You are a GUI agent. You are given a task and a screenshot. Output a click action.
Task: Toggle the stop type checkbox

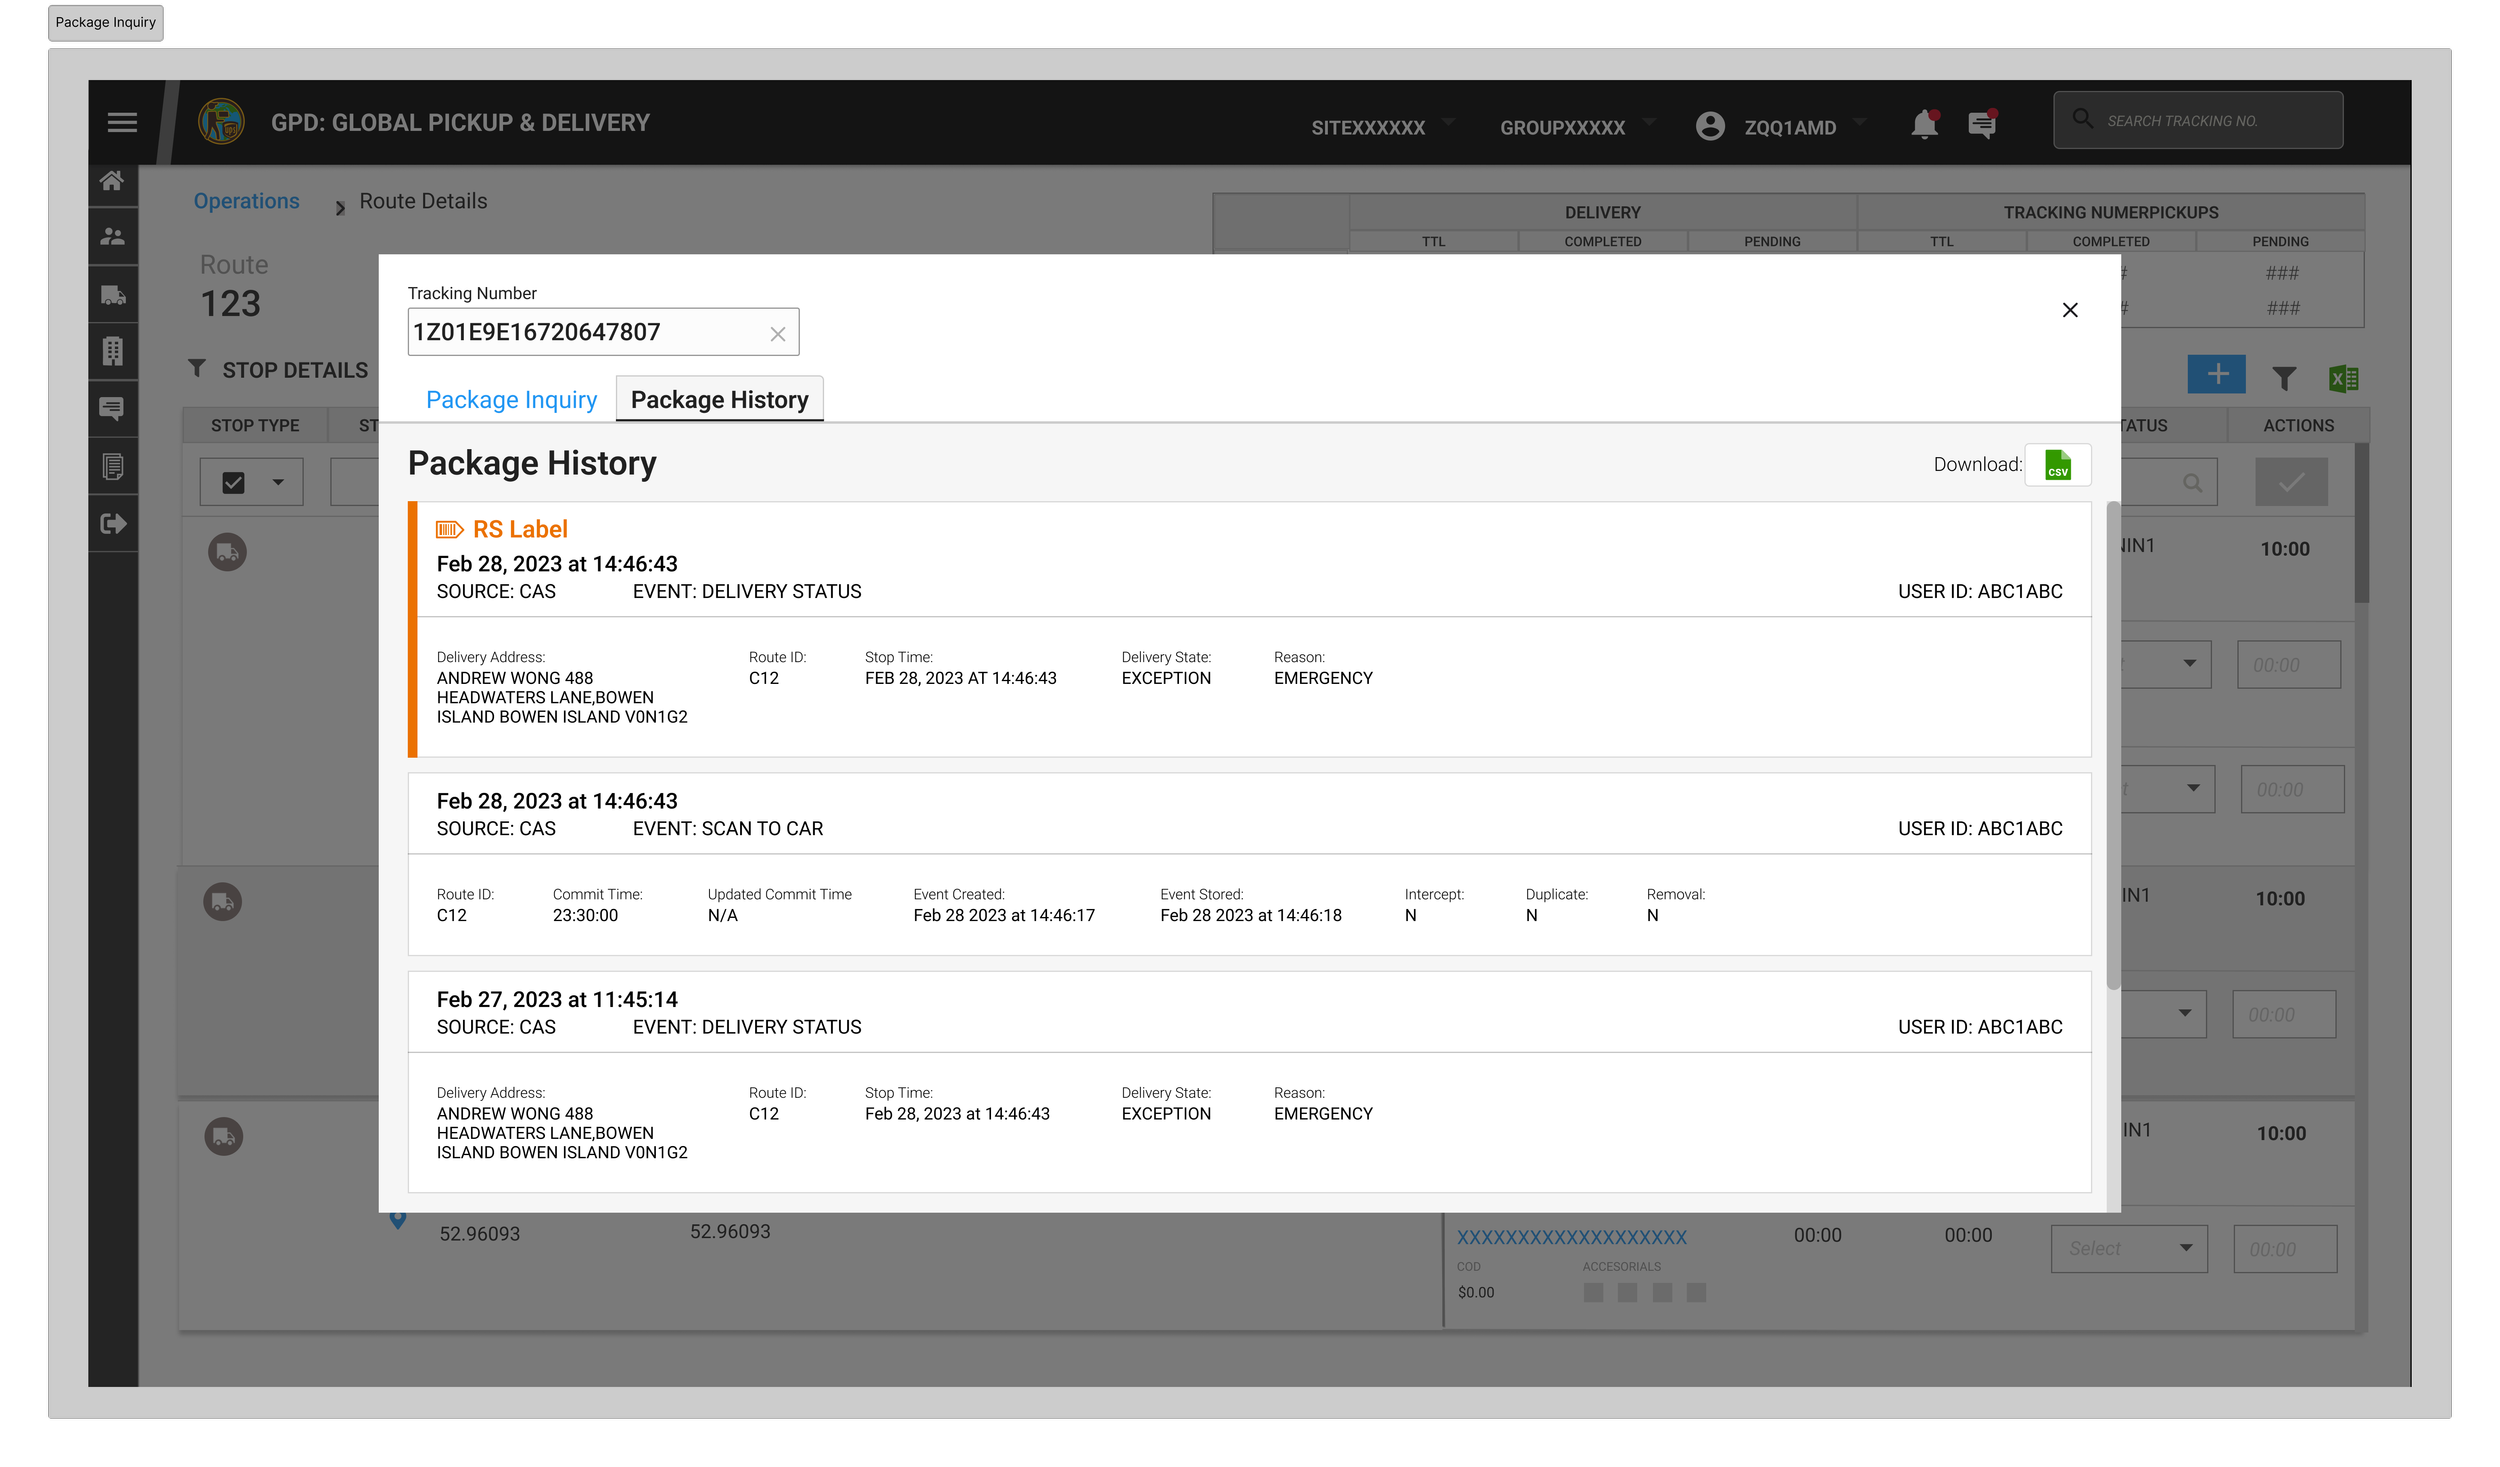pyautogui.click(x=233, y=483)
